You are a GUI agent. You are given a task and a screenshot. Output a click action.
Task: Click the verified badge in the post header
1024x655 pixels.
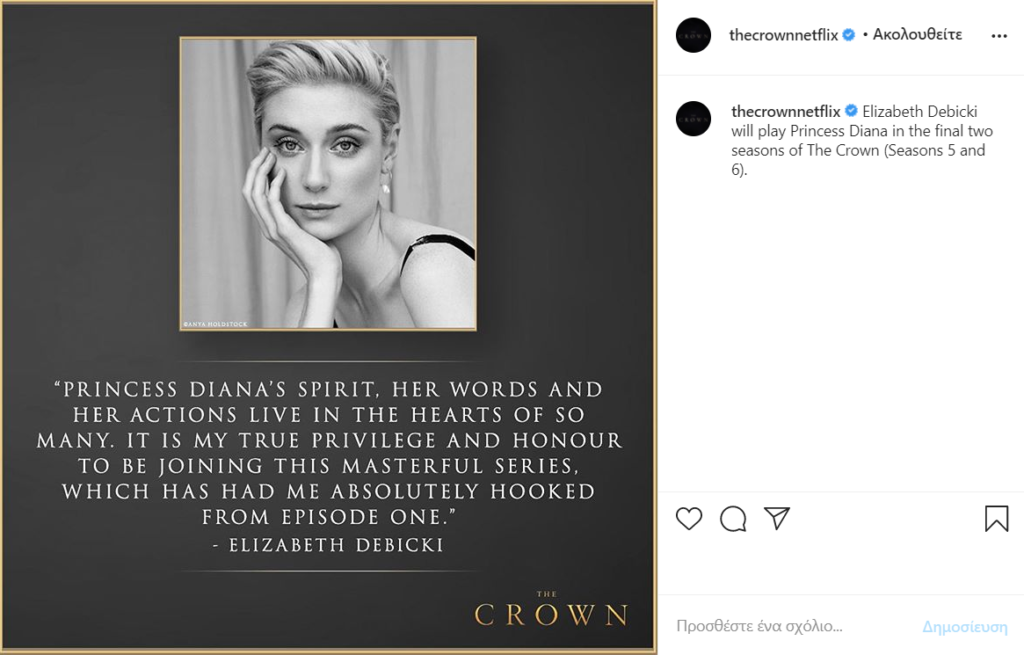849,35
